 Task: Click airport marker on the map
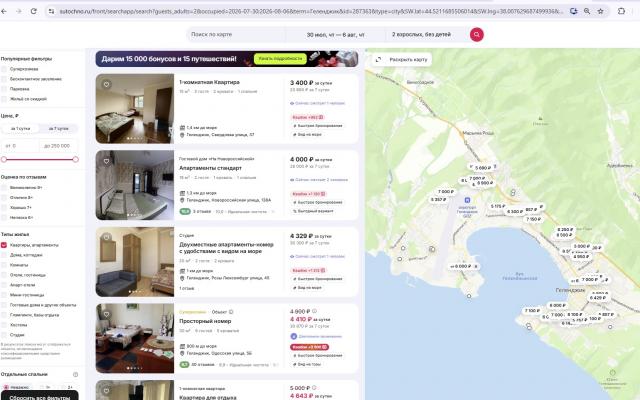pyautogui.click(x=467, y=200)
